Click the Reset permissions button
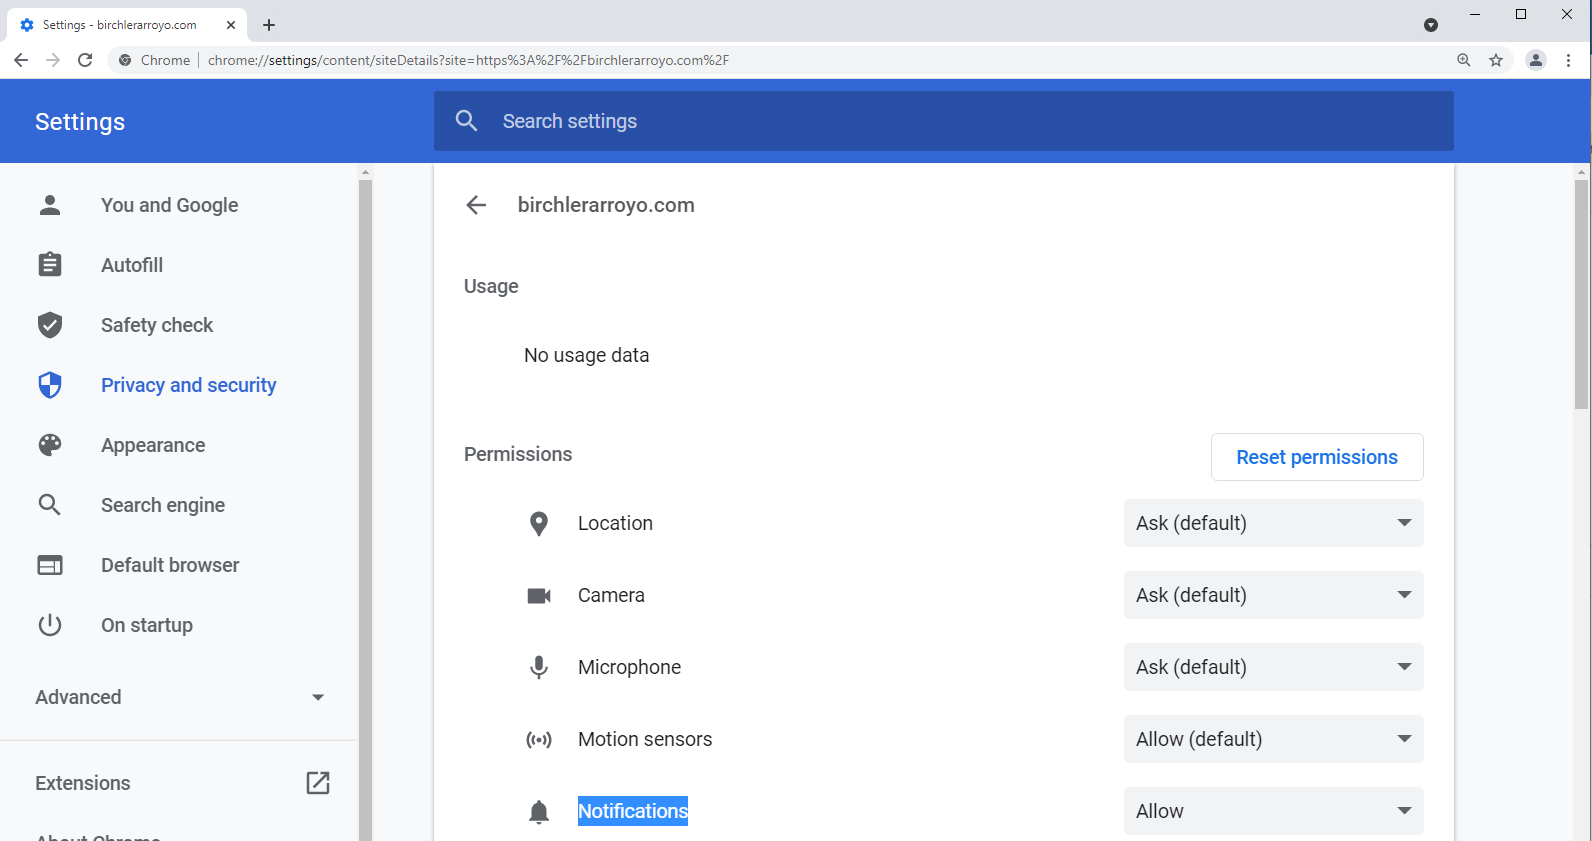The image size is (1592, 841). coord(1316,457)
